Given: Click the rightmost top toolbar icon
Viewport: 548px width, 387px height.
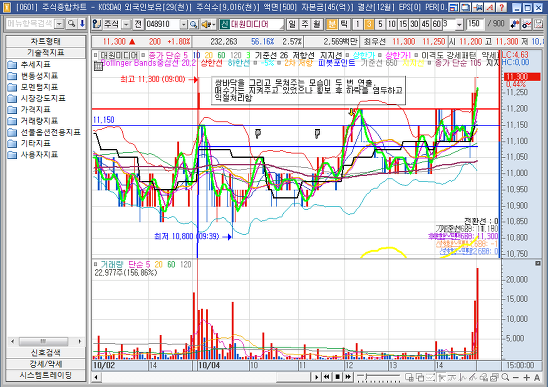Looking at the screenshot, I should tap(538, 24).
